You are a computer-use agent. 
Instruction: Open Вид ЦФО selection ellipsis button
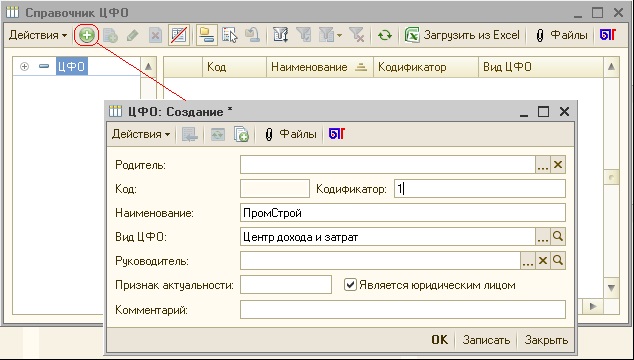(543, 237)
